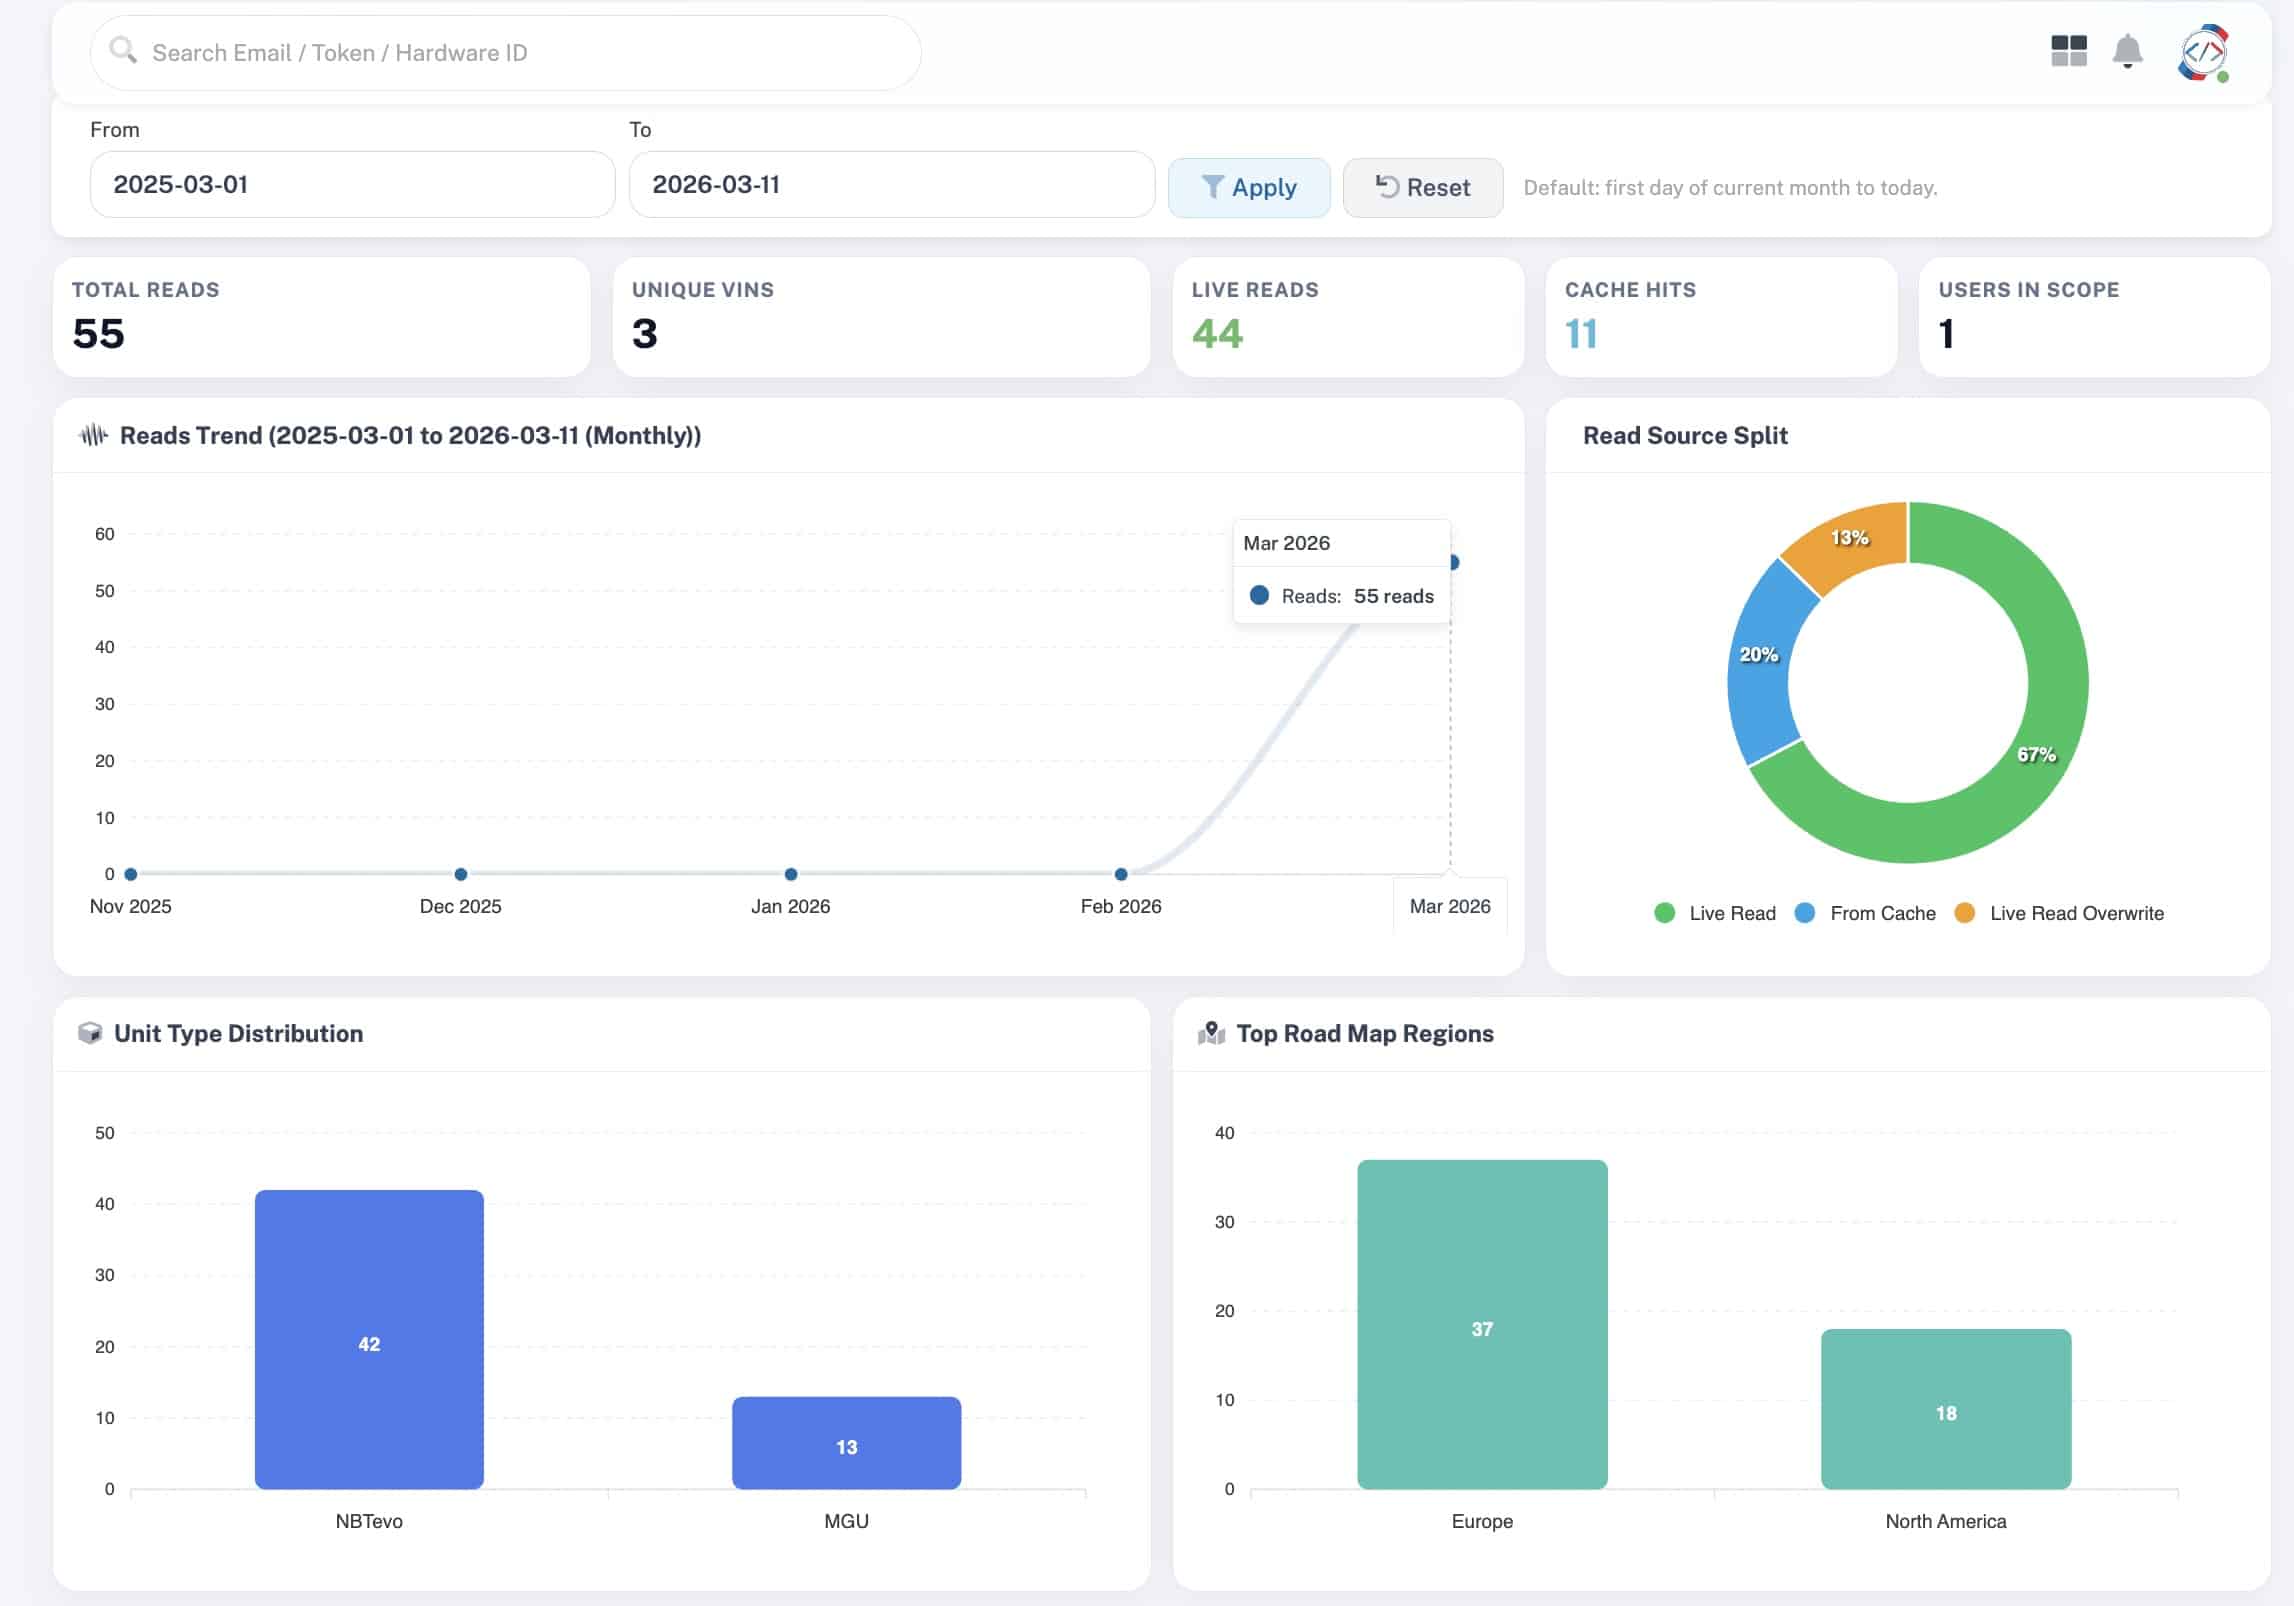
Task: Click the To date field
Action: [x=890, y=184]
